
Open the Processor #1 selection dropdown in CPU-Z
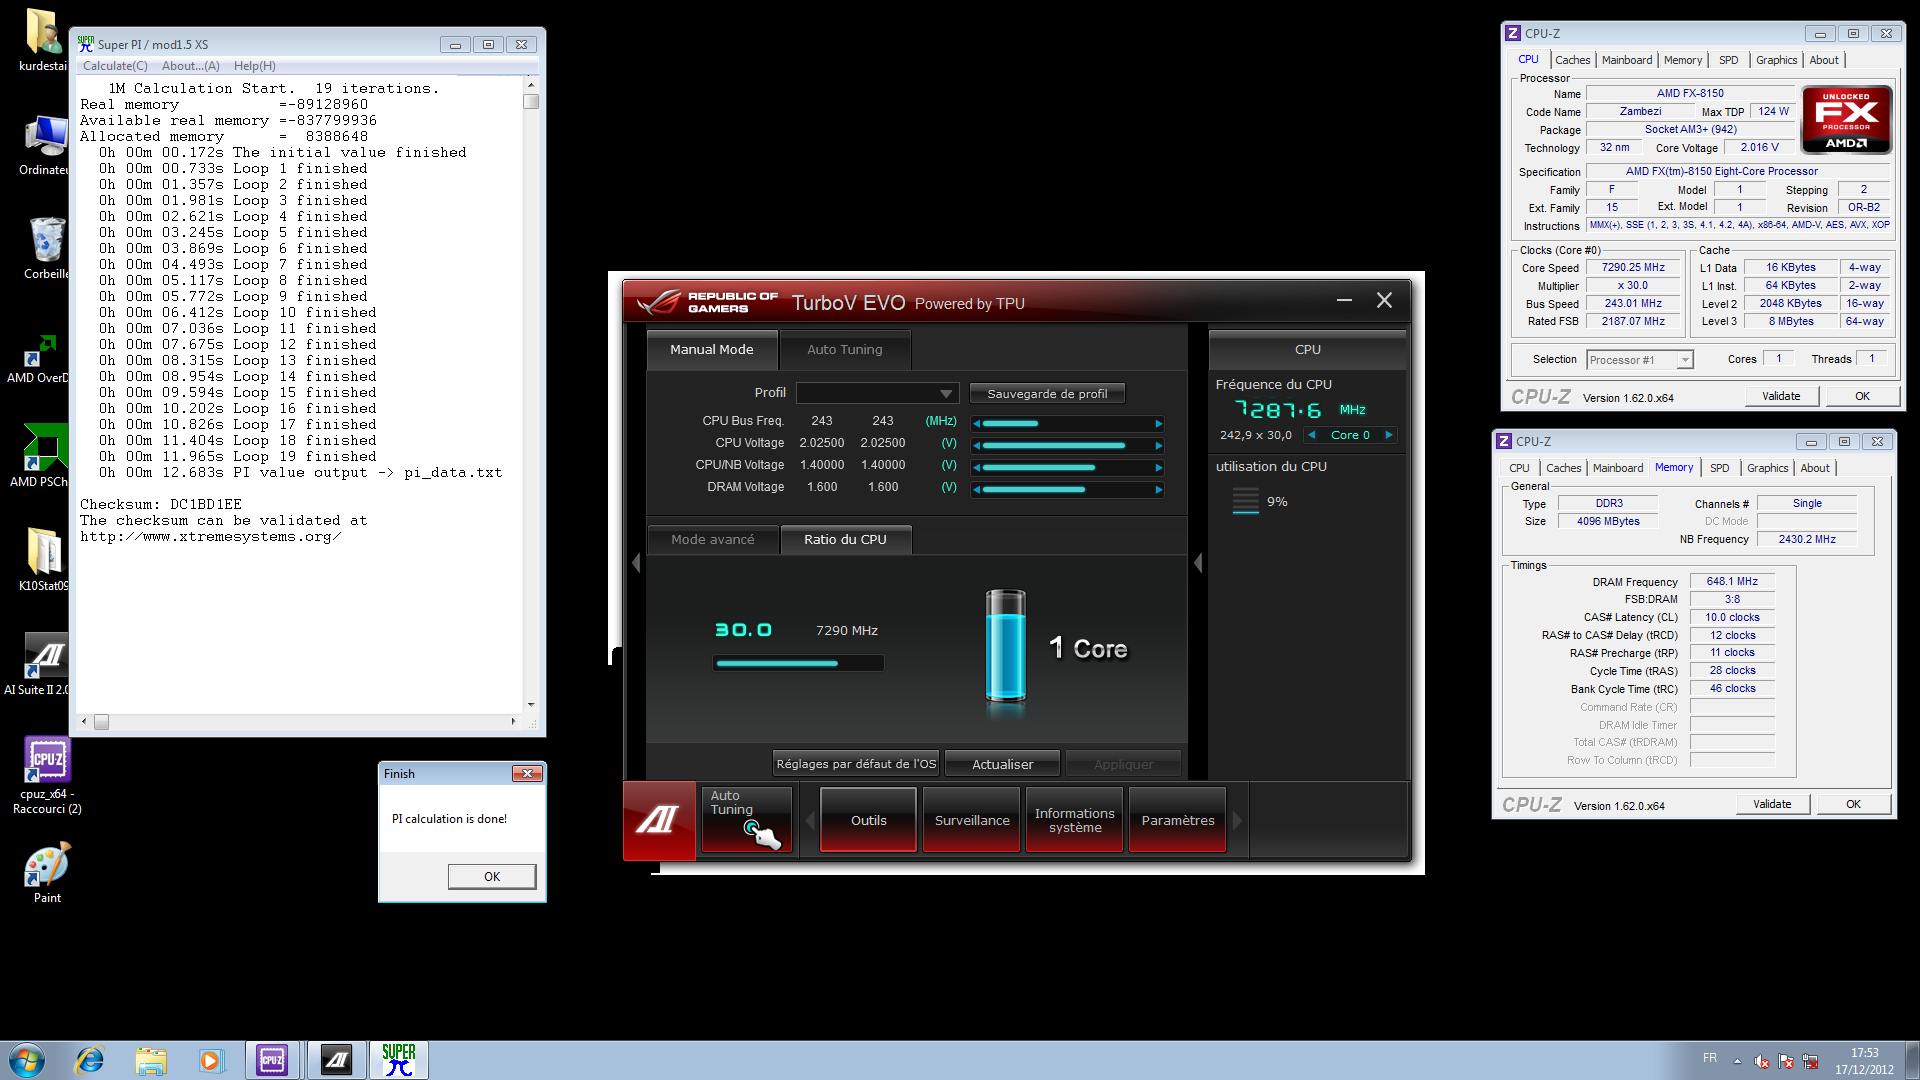(1639, 360)
